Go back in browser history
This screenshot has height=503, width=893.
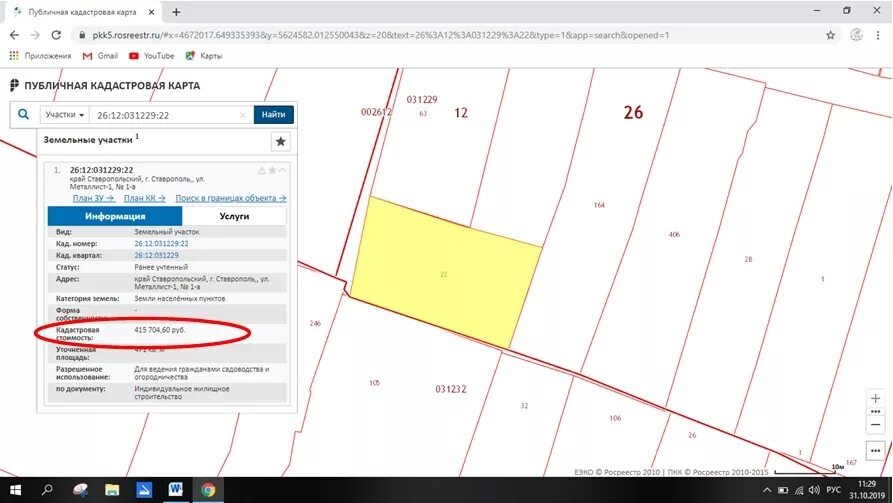[14, 35]
